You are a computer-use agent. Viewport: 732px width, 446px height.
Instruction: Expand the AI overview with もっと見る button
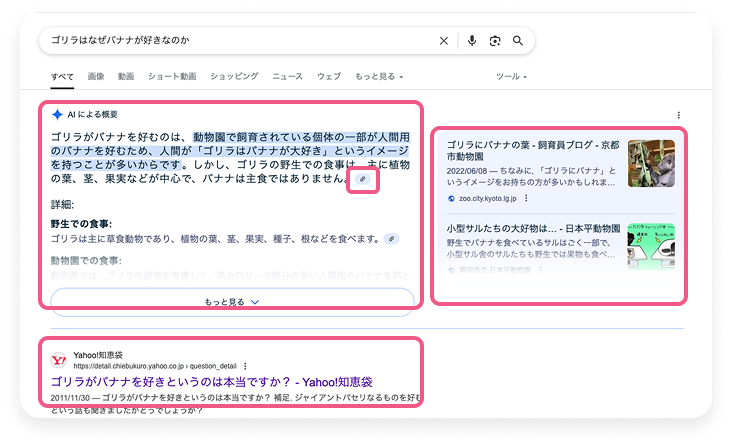(x=232, y=301)
